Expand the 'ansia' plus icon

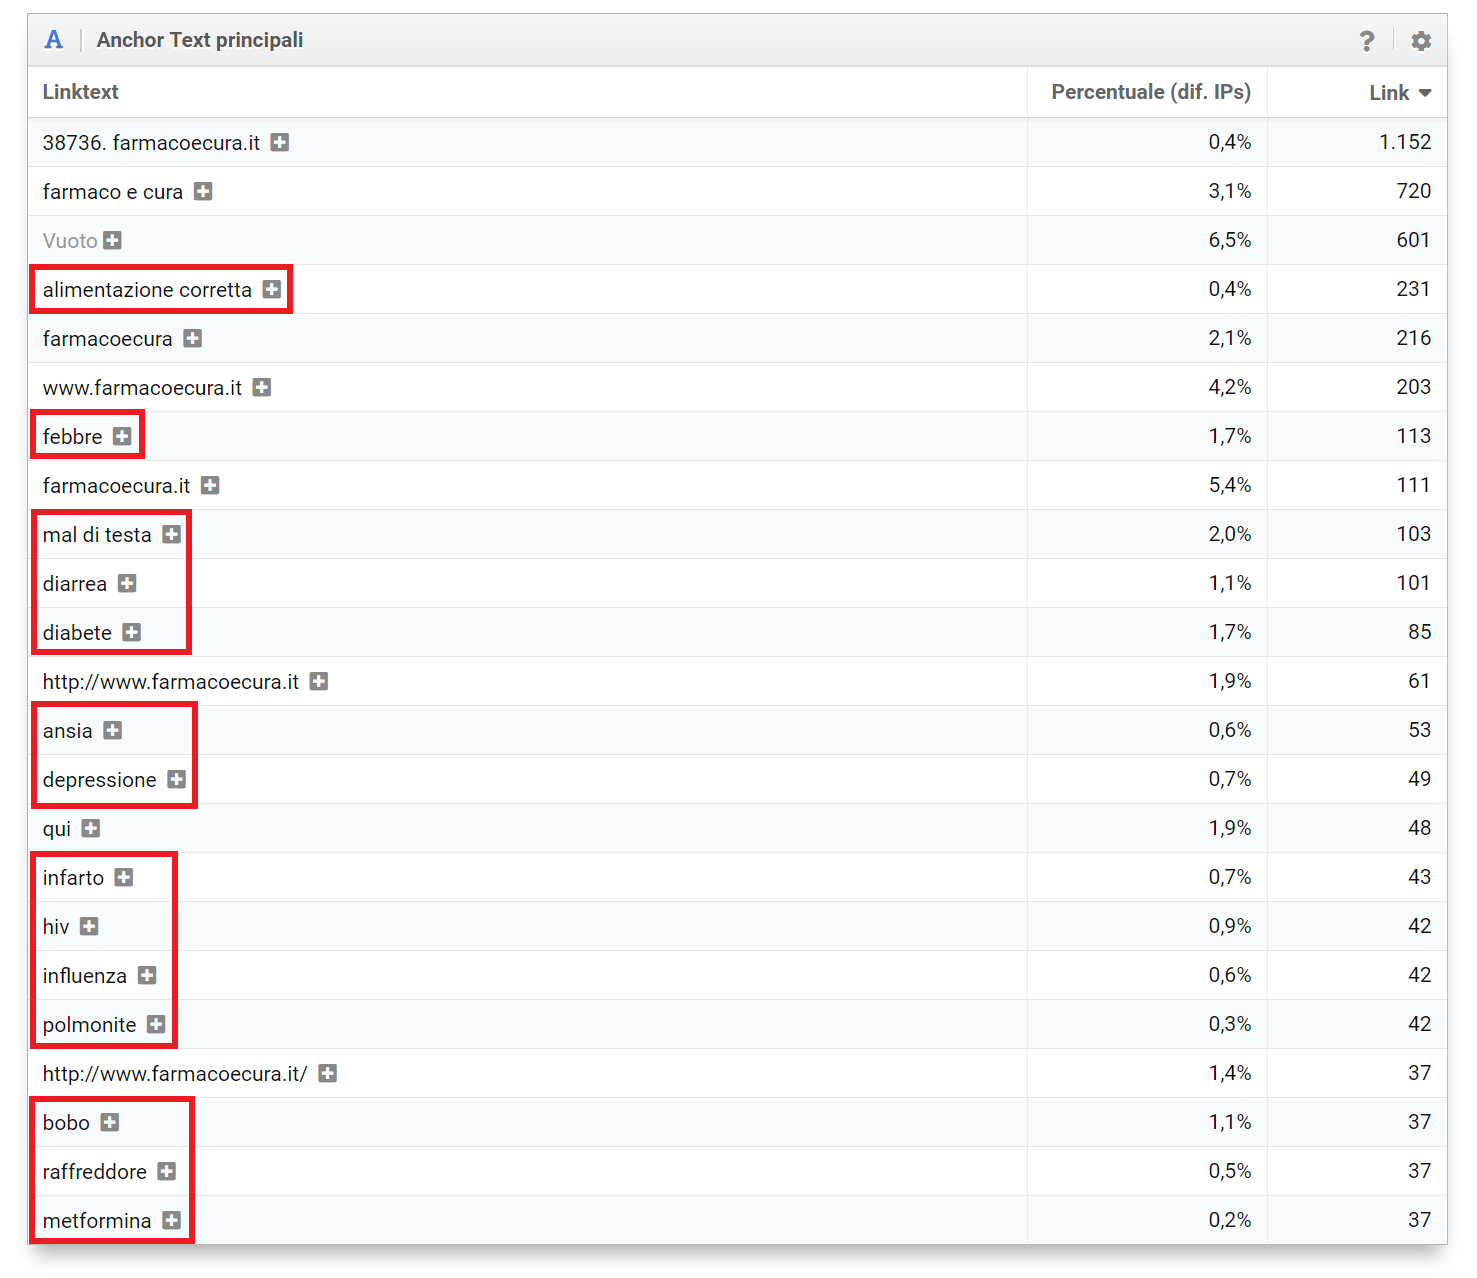pyautogui.click(x=113, y=730)
